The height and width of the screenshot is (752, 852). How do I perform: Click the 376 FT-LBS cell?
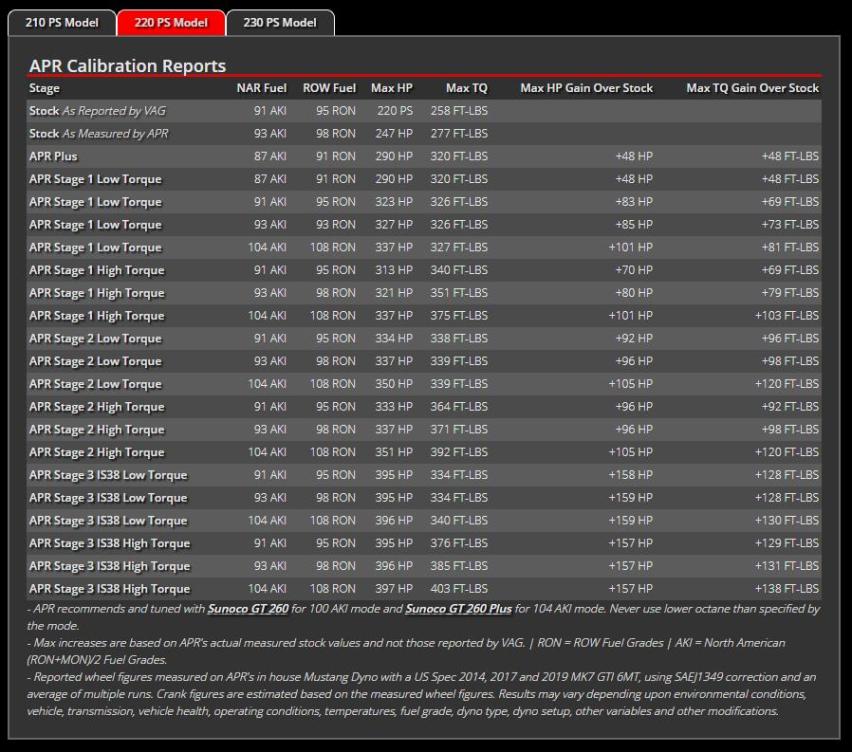(x=459, y=543)
